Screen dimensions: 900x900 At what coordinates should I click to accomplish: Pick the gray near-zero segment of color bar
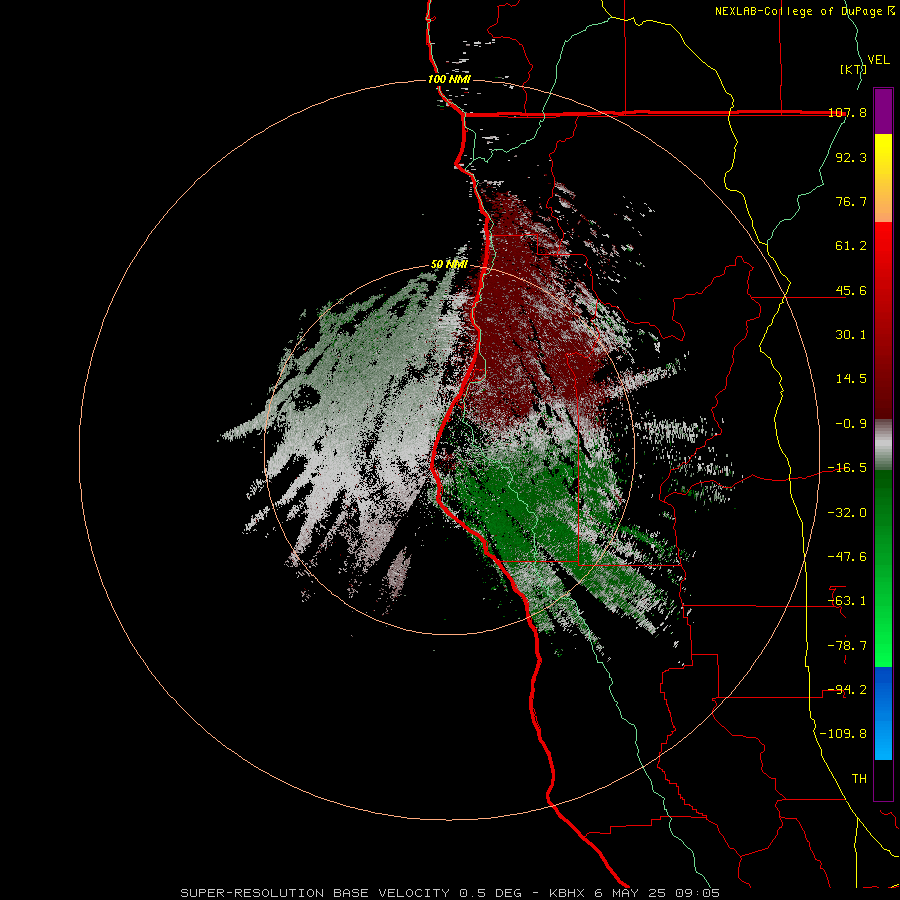click(883, 445)
